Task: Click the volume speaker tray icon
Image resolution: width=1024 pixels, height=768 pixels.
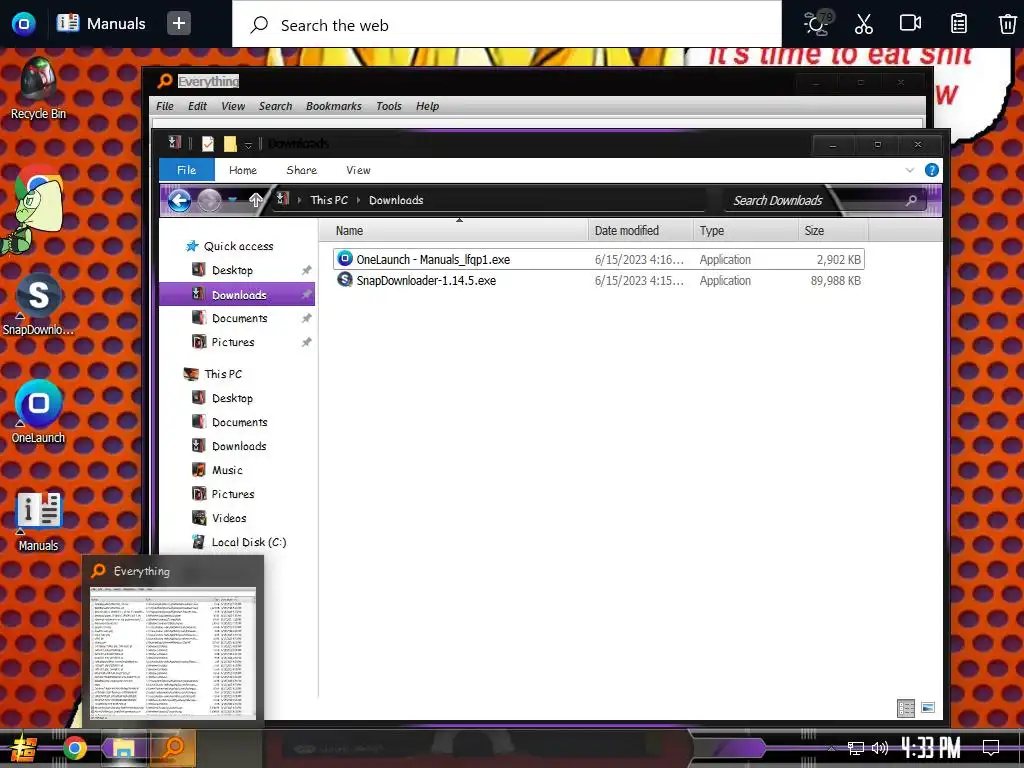Action: 880,748
